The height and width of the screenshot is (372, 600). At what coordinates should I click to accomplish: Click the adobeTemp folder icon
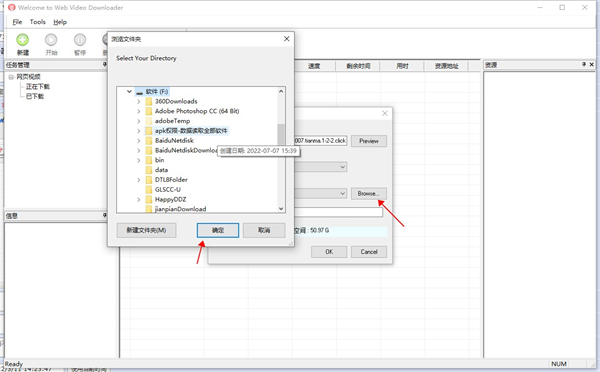149,121
